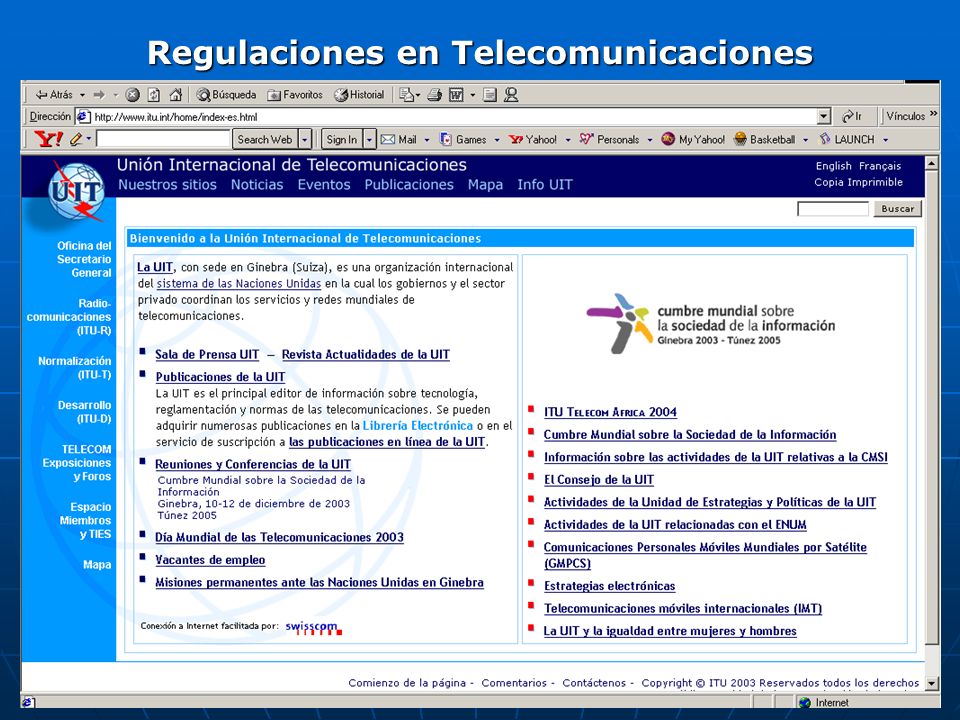Screen dimensions: 960x720
Task: Click the Search Web button
Action: coord(264,140)
